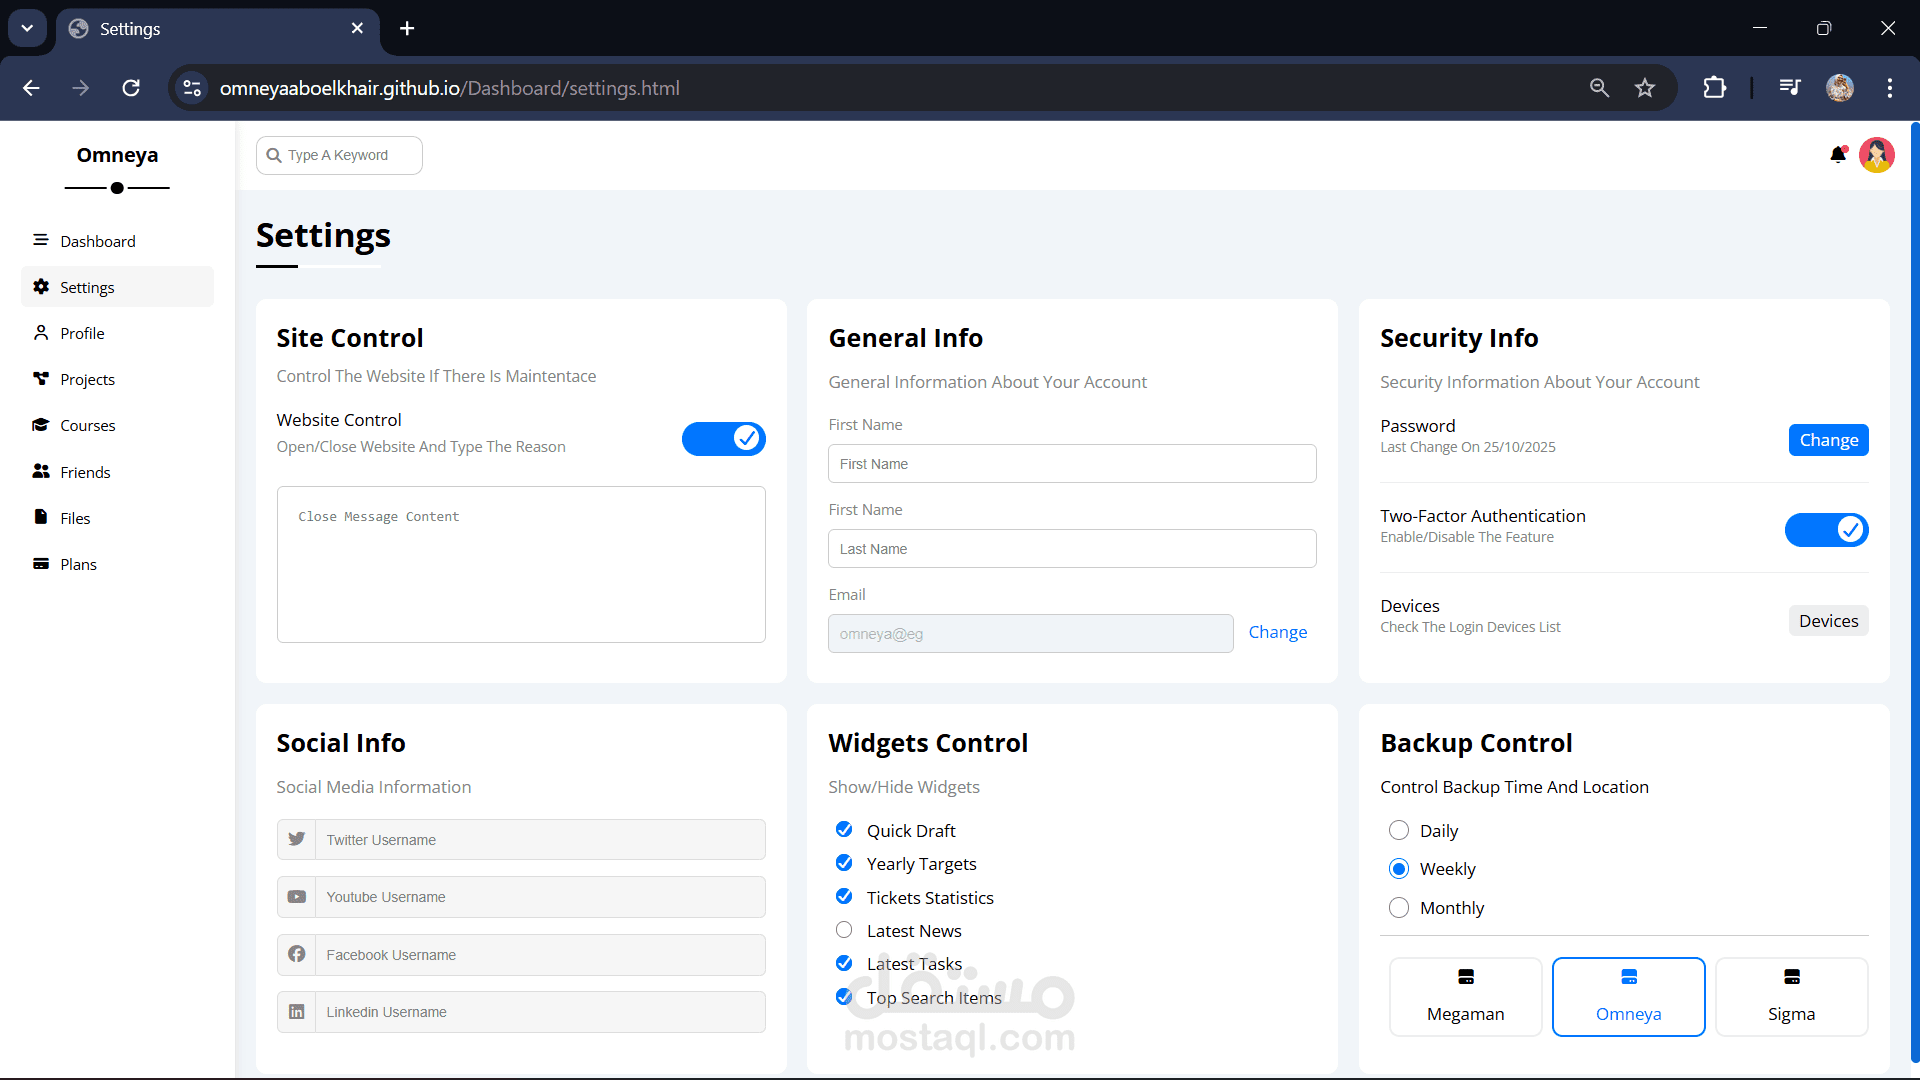1920x1080 pixels.
Task: Open browser extensions puzzle icon
Action: coord(1714,88)
